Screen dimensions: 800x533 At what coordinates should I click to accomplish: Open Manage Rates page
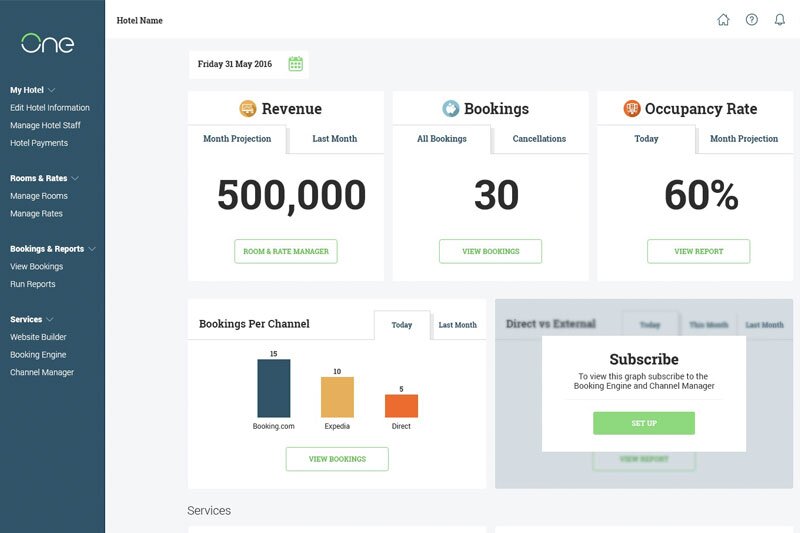coord(36,214)
